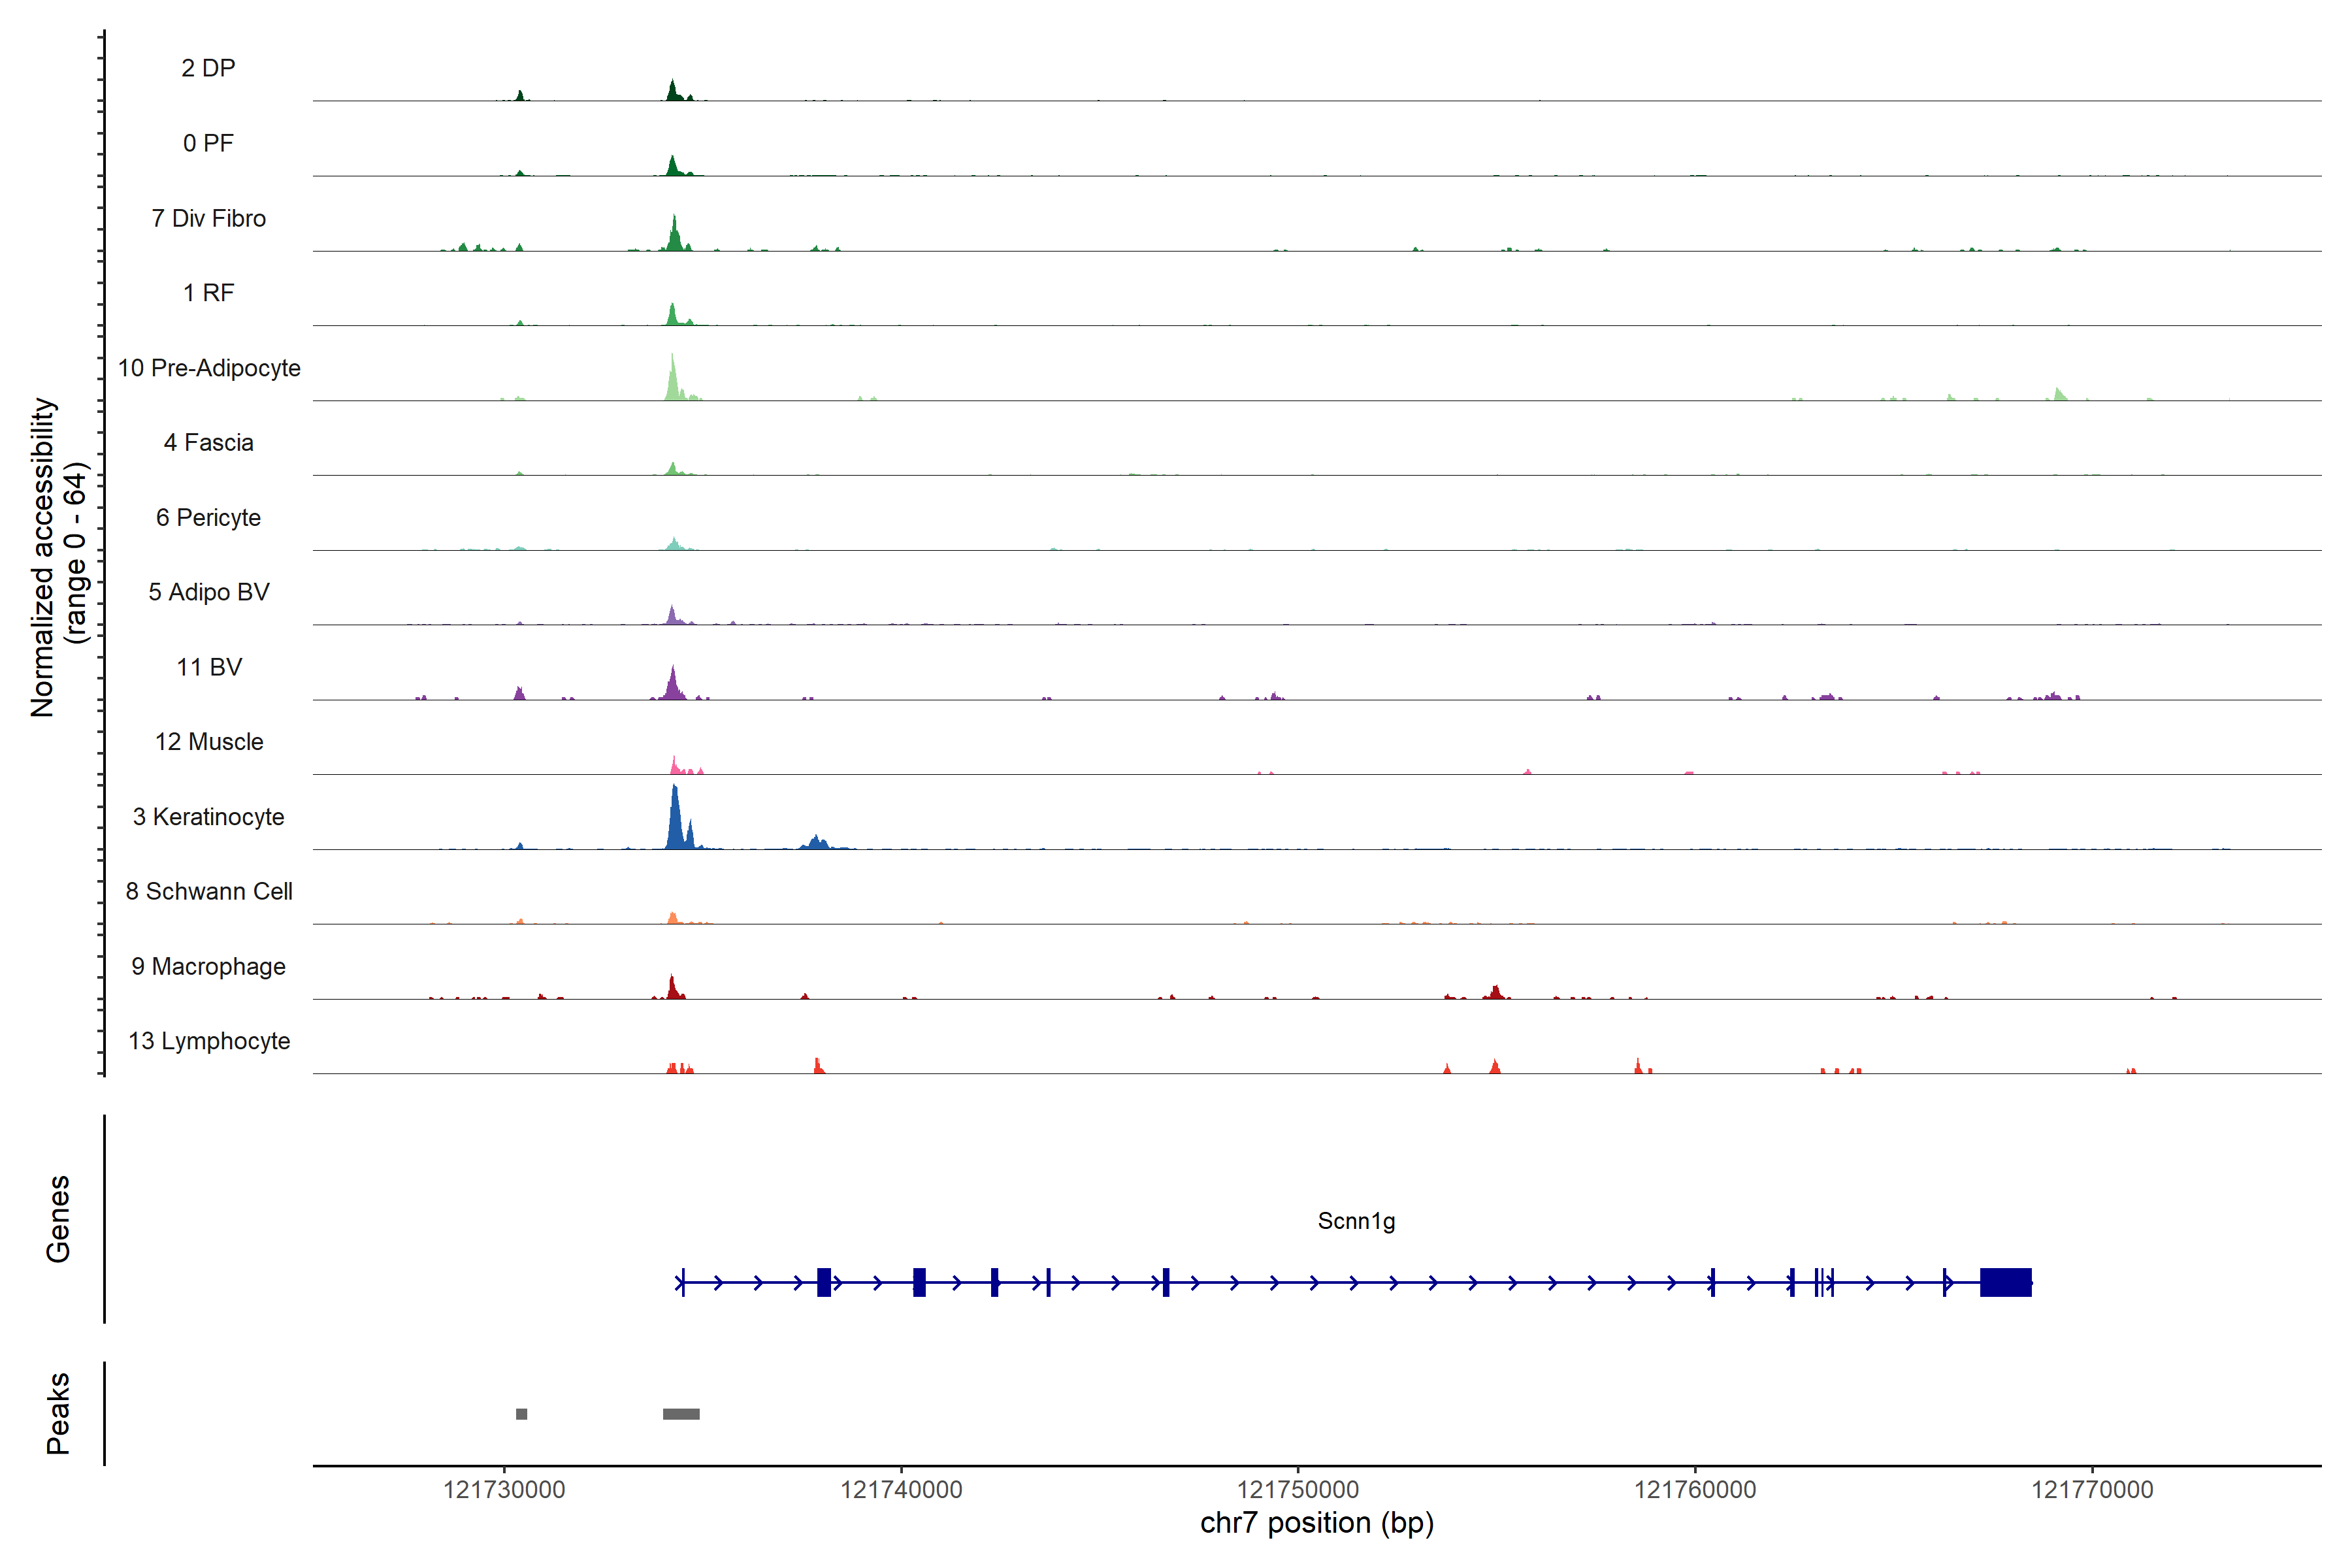The width and height of the screenshot is (2352, 1568).
Task: Click the 9 Macrophage track label
Action: coord(208,966)
